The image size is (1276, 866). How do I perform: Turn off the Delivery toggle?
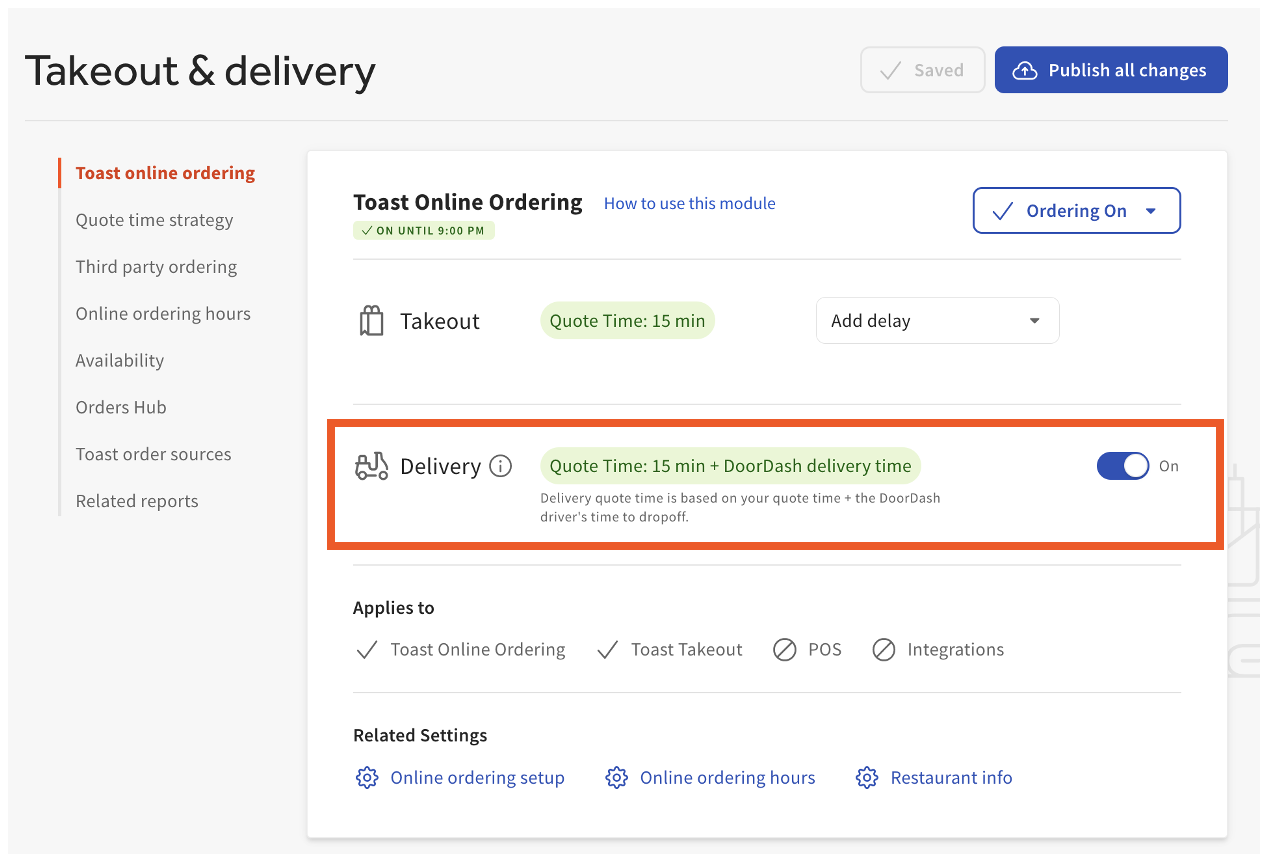pyautogui.click(x=1122, y=465)
